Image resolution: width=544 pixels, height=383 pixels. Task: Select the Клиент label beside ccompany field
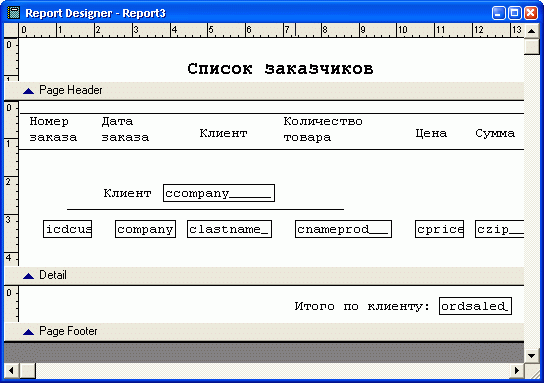(x=127, y=193)
